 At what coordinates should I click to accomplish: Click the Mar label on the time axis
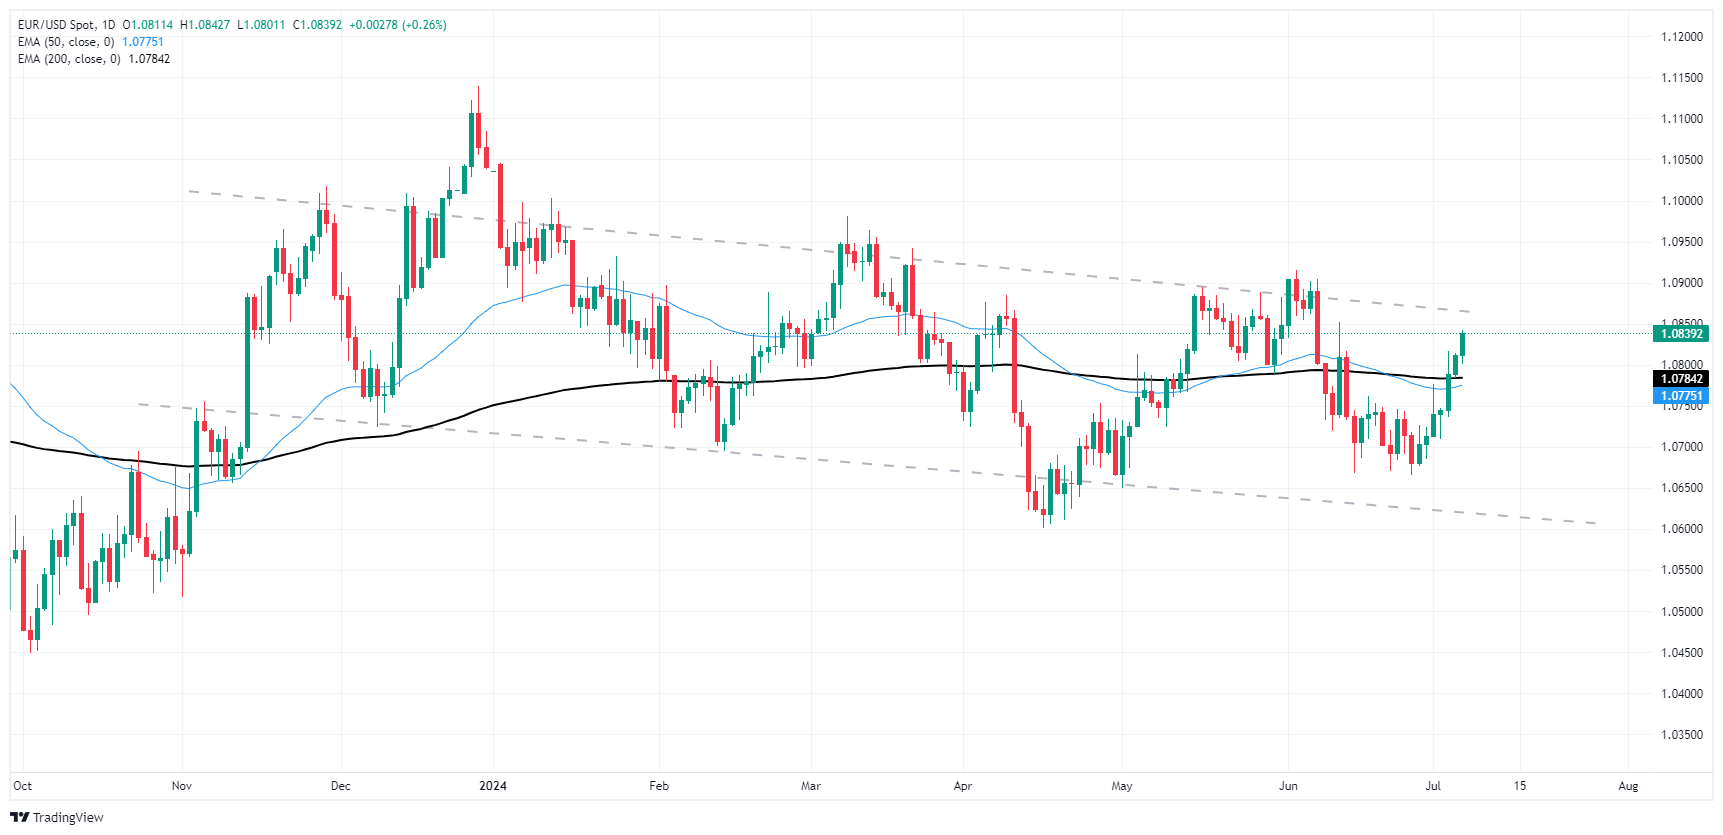point(811,786)
